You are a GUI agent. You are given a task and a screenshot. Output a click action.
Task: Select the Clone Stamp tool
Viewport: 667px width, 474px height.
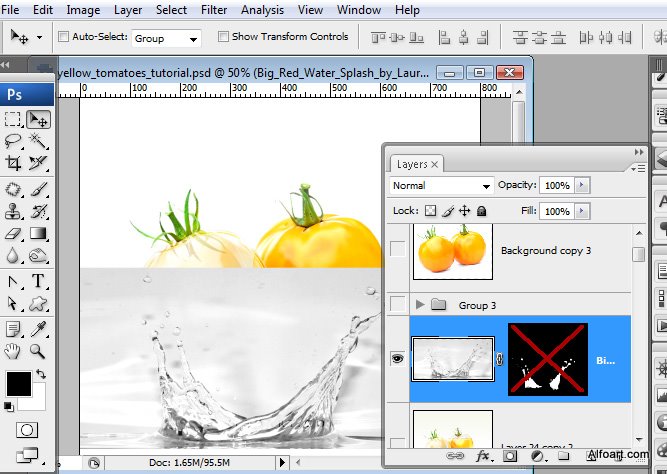tap(14, 211)
